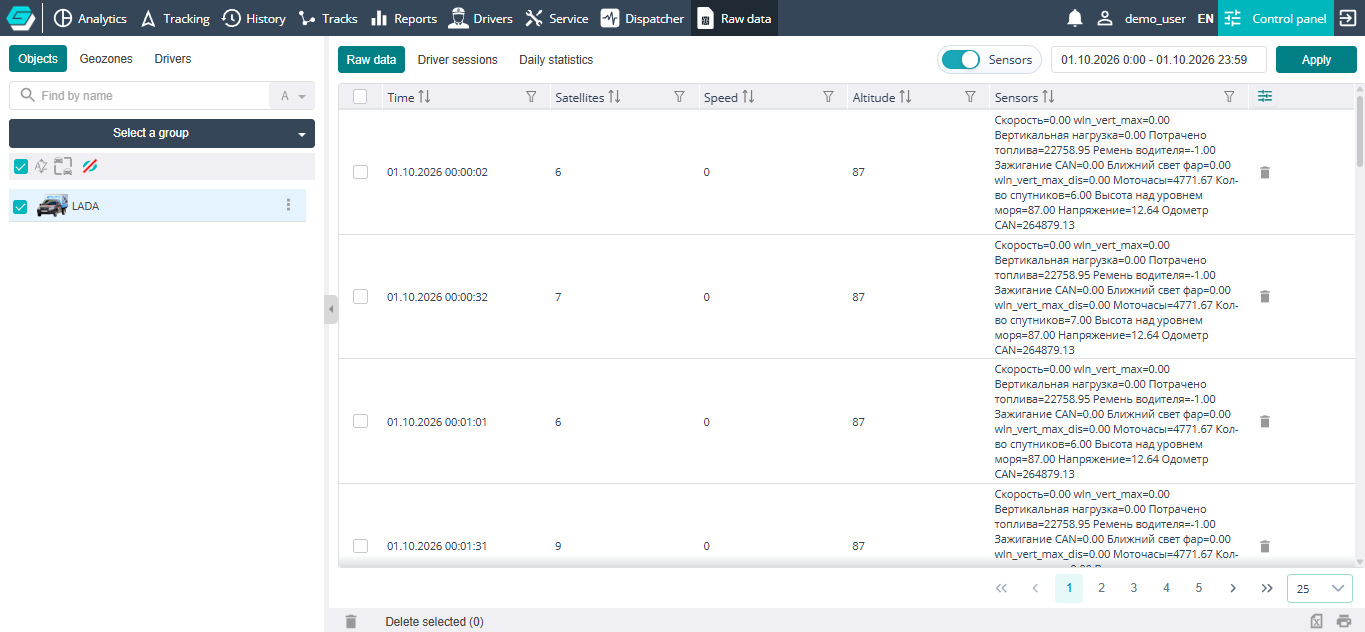Open the Control panel
1365x632 pixels.
1276,18
